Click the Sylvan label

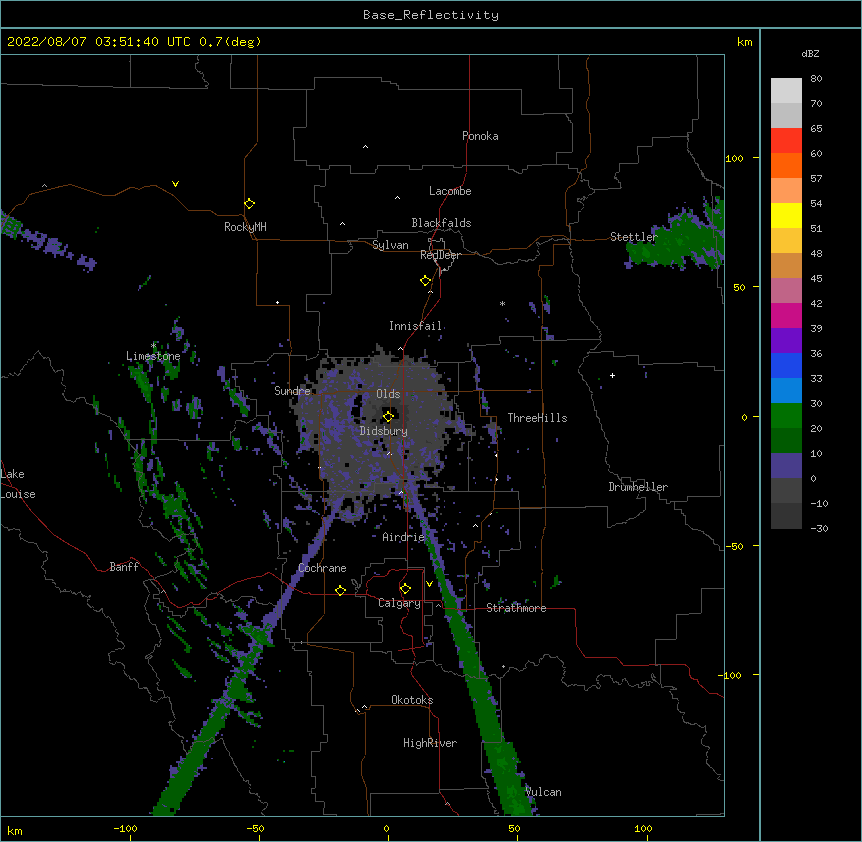[390, 245]
